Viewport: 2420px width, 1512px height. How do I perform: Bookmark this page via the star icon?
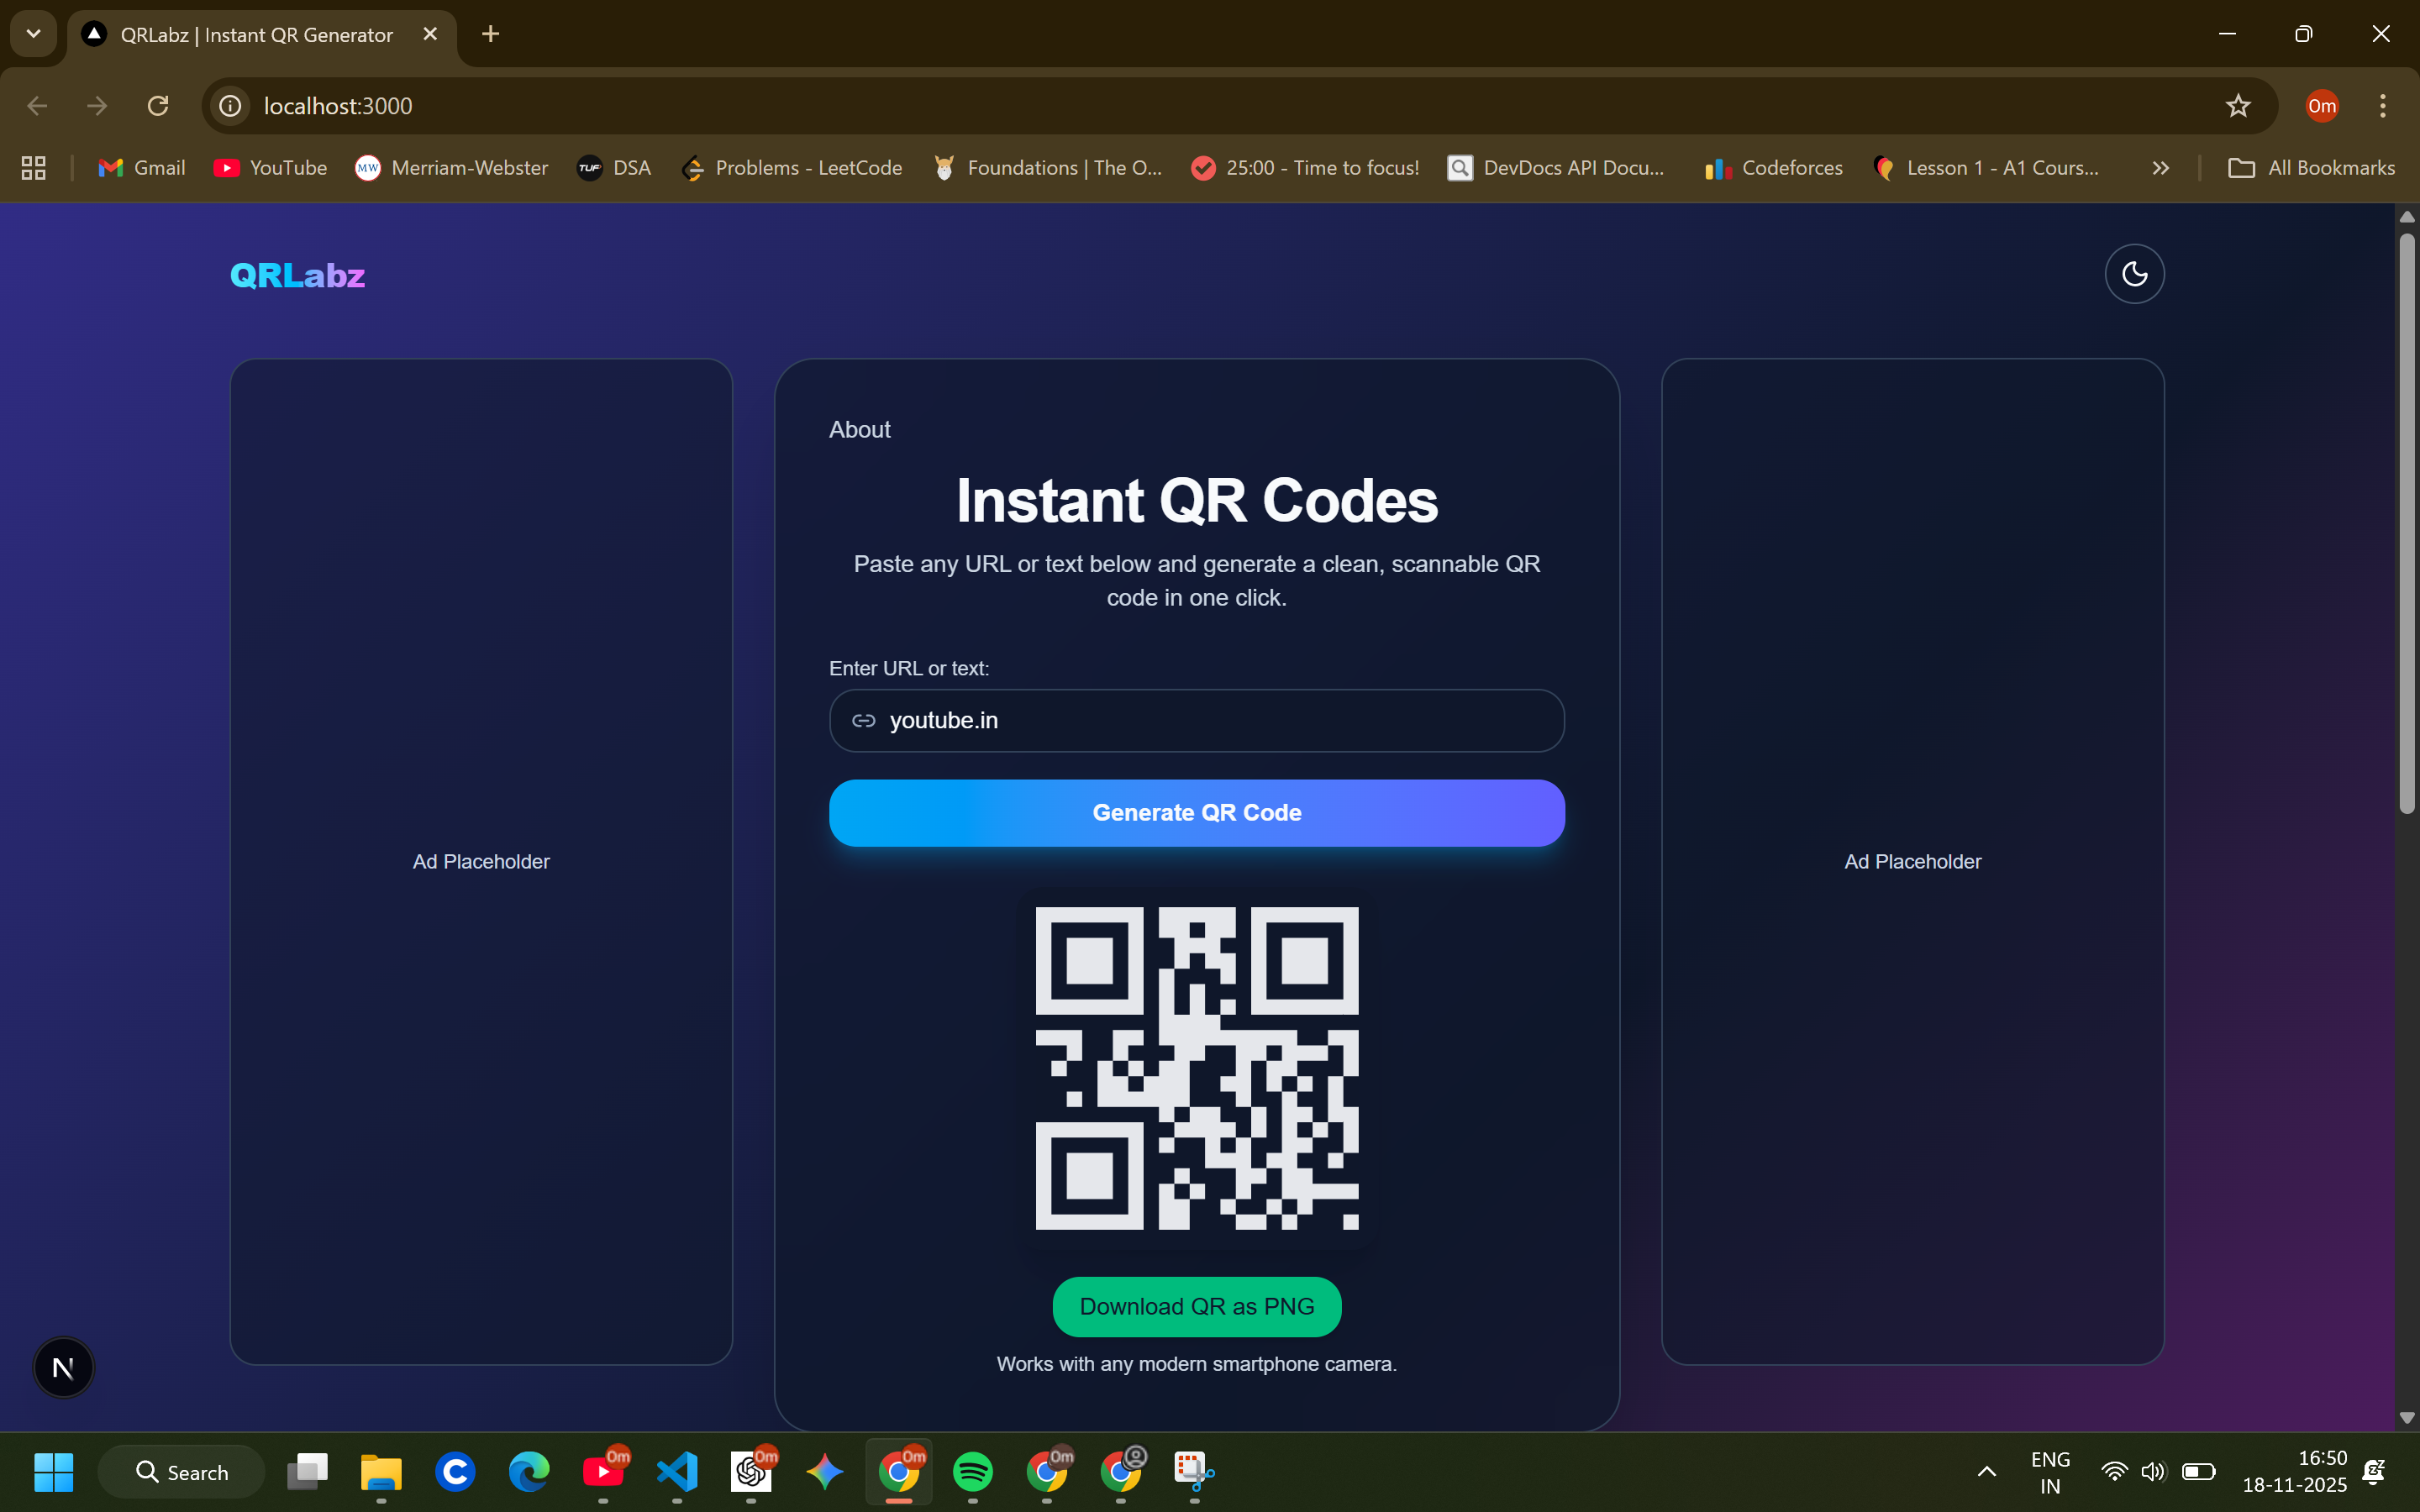point(2237,105)
